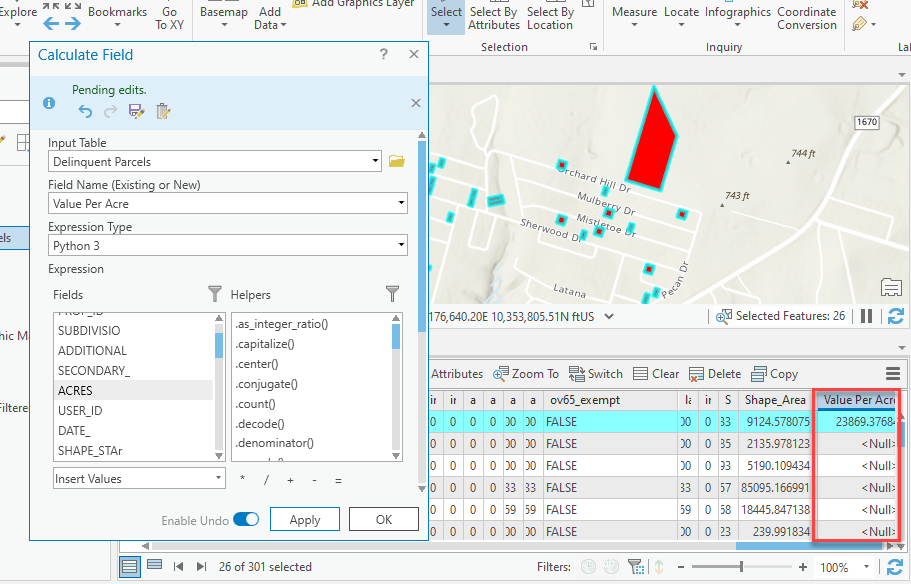Toggle filter by extent funnel icon
Viewport: 911px width, 584px height.
[636, 567]
